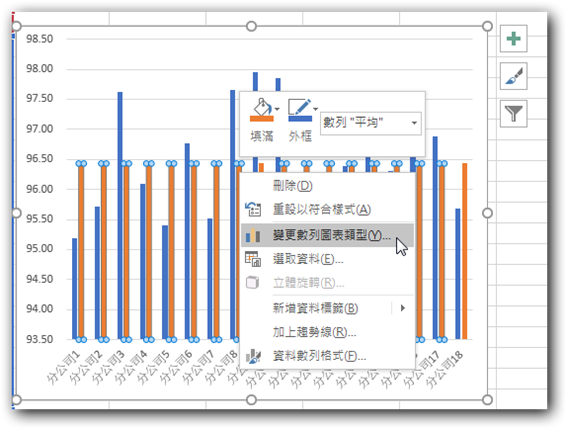
Task: Select the orange bar of 分公司18
Action: click(x=465, y=251)
